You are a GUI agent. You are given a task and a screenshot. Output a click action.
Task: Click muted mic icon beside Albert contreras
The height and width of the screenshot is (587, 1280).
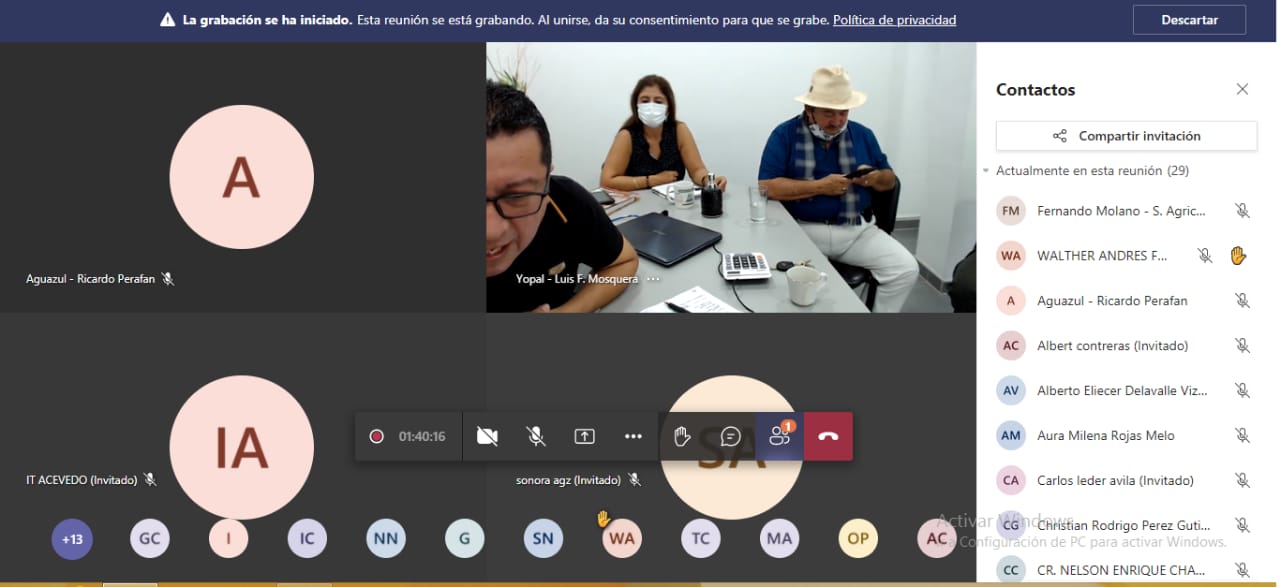1242,346
